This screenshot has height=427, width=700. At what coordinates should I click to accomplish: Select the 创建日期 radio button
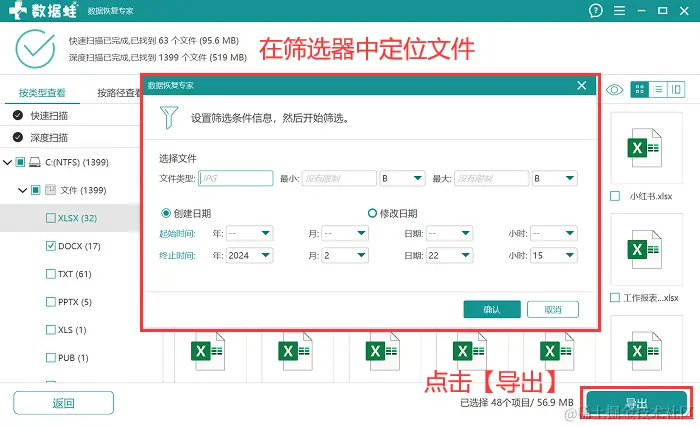[166, 213]
